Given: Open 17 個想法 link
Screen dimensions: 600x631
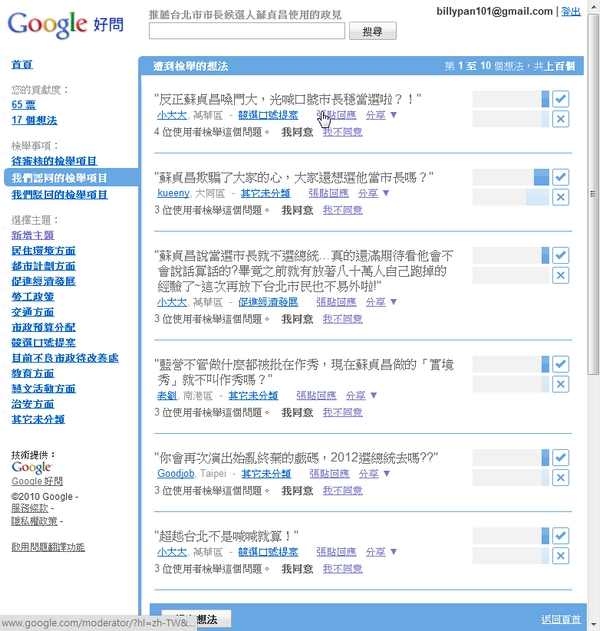Looking at the screenshot, I should [34, 120].
